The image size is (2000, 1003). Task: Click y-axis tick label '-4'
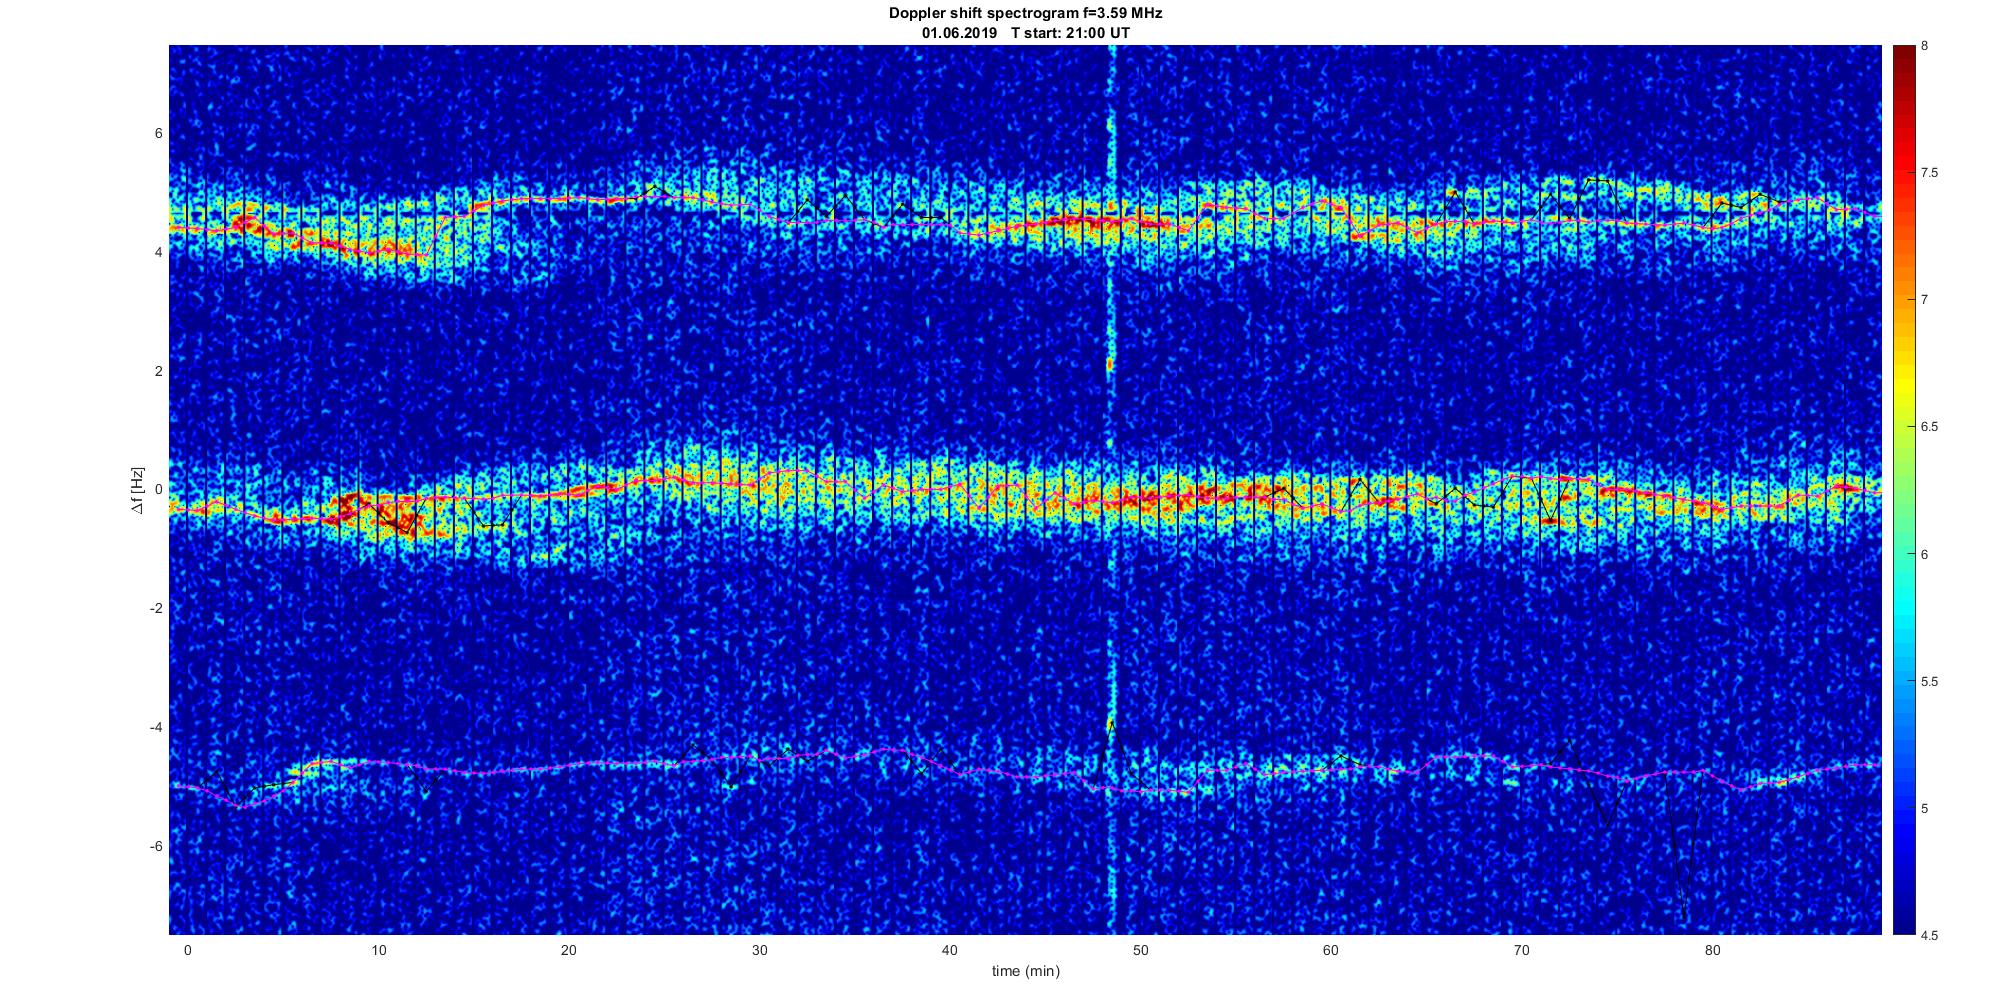[x=156, y=728]
